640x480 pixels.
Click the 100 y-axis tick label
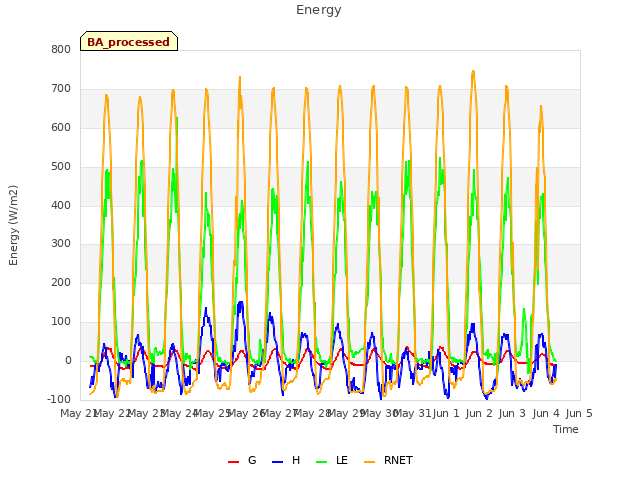coord(61,322)
